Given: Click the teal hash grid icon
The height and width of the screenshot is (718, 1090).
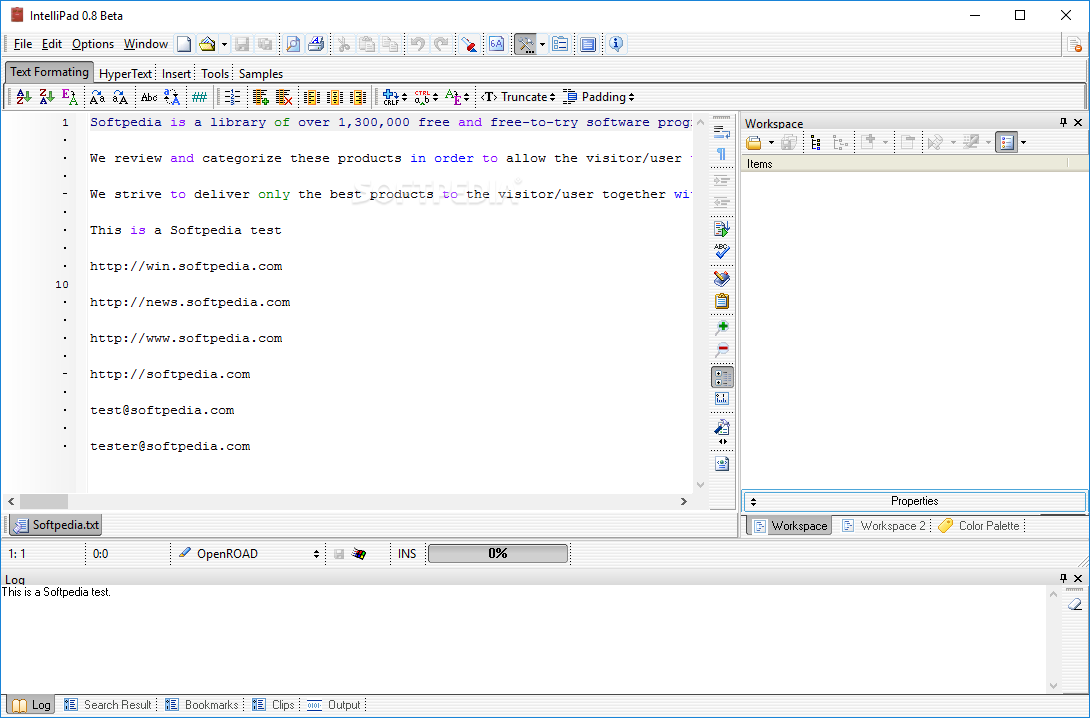Looking at the screenshot, I should [200, 97].
